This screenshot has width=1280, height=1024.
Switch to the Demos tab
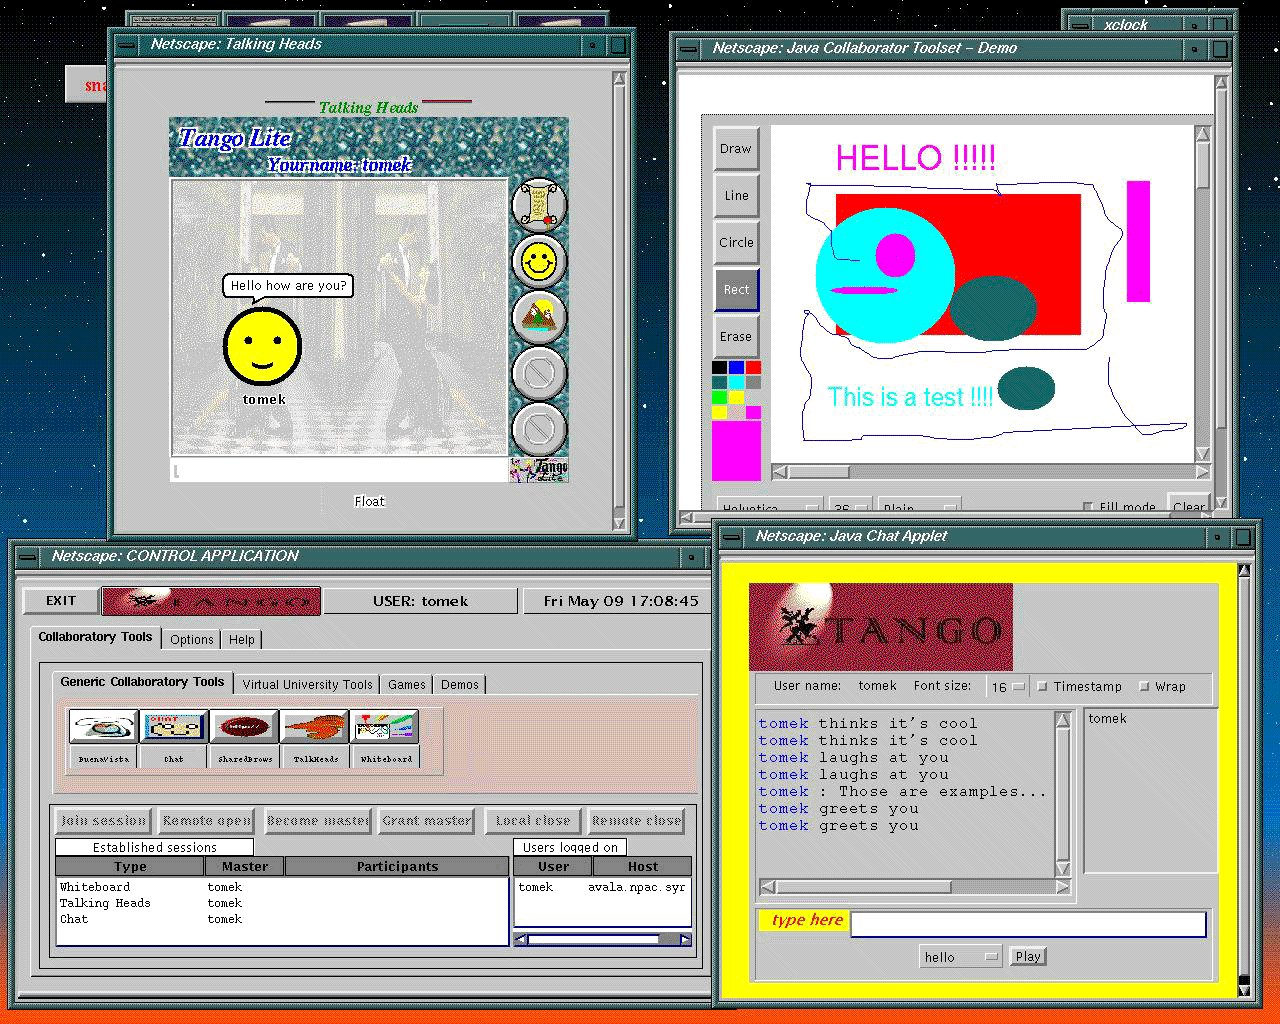tap(460, 685)
